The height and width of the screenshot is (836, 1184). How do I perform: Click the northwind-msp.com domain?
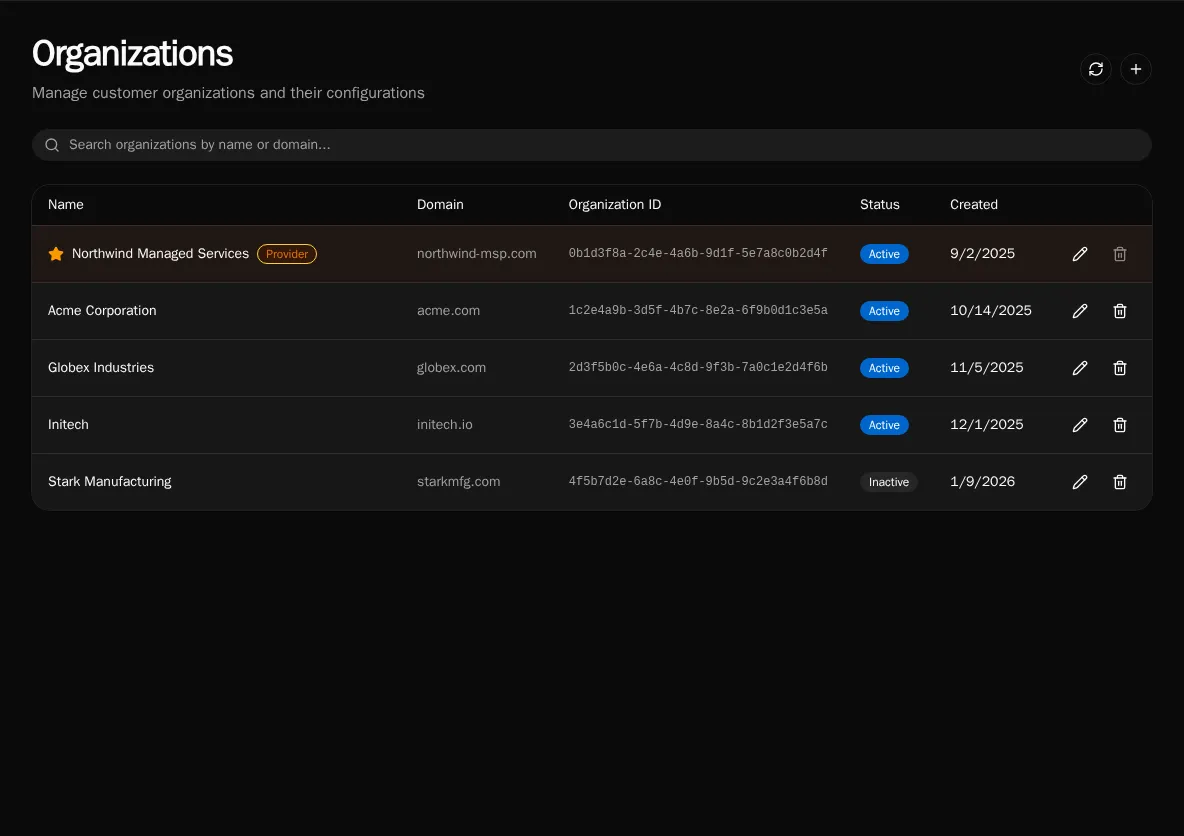[x=476, y=254]
